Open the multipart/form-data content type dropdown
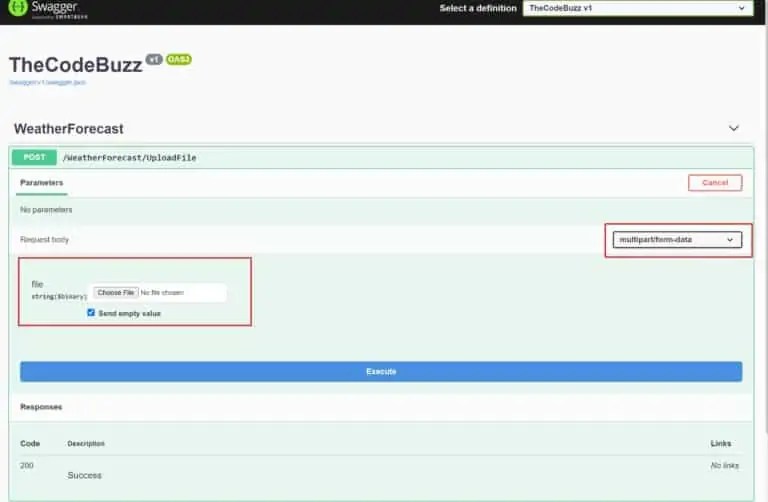 (677, 239)
